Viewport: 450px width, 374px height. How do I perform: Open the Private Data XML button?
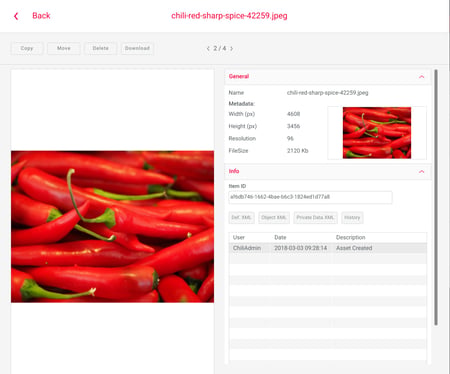pyautogui.click(x=315, y=218)
